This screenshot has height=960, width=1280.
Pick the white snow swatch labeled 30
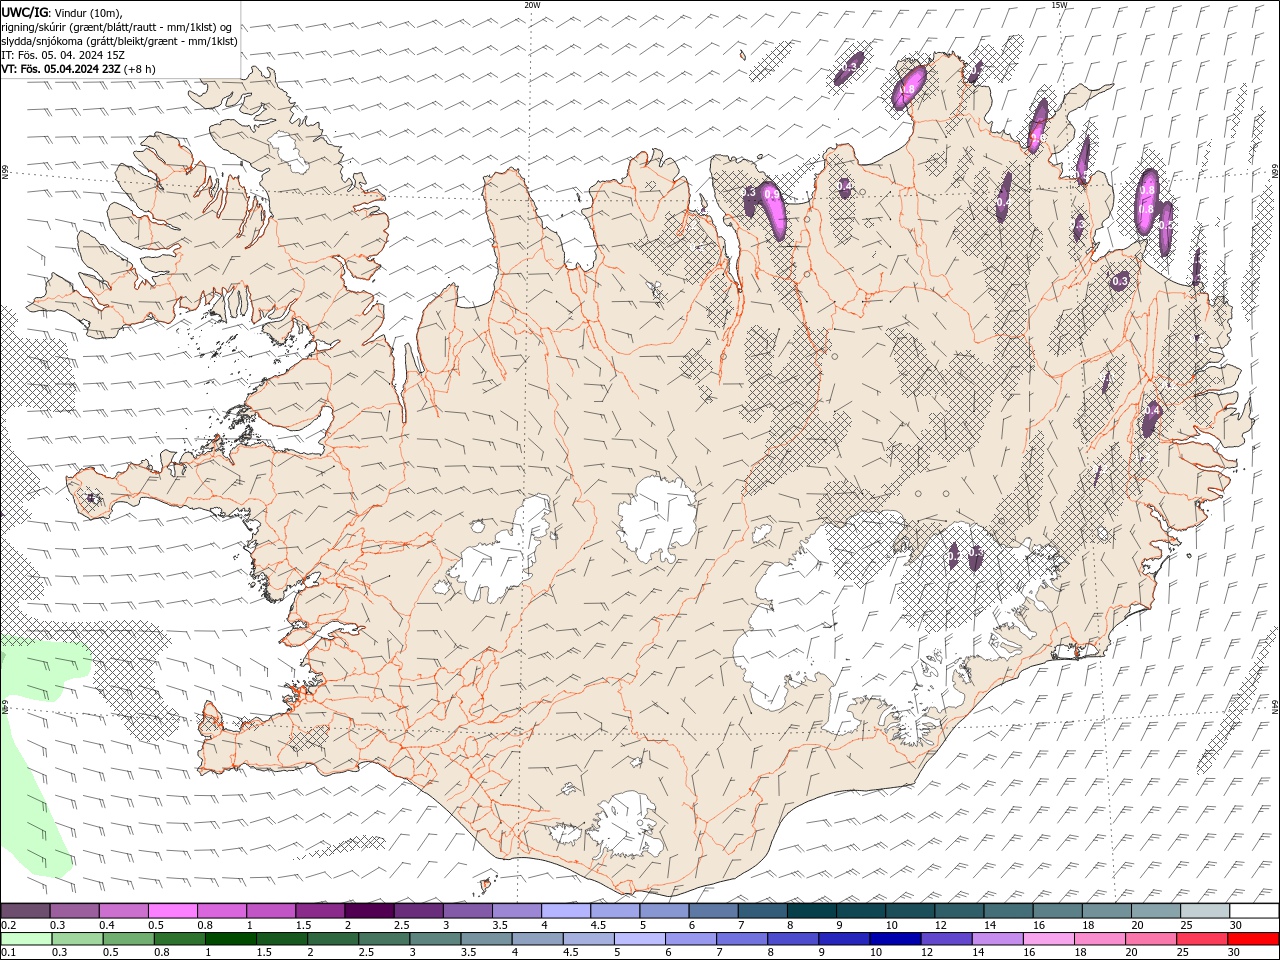point(1253,911)
